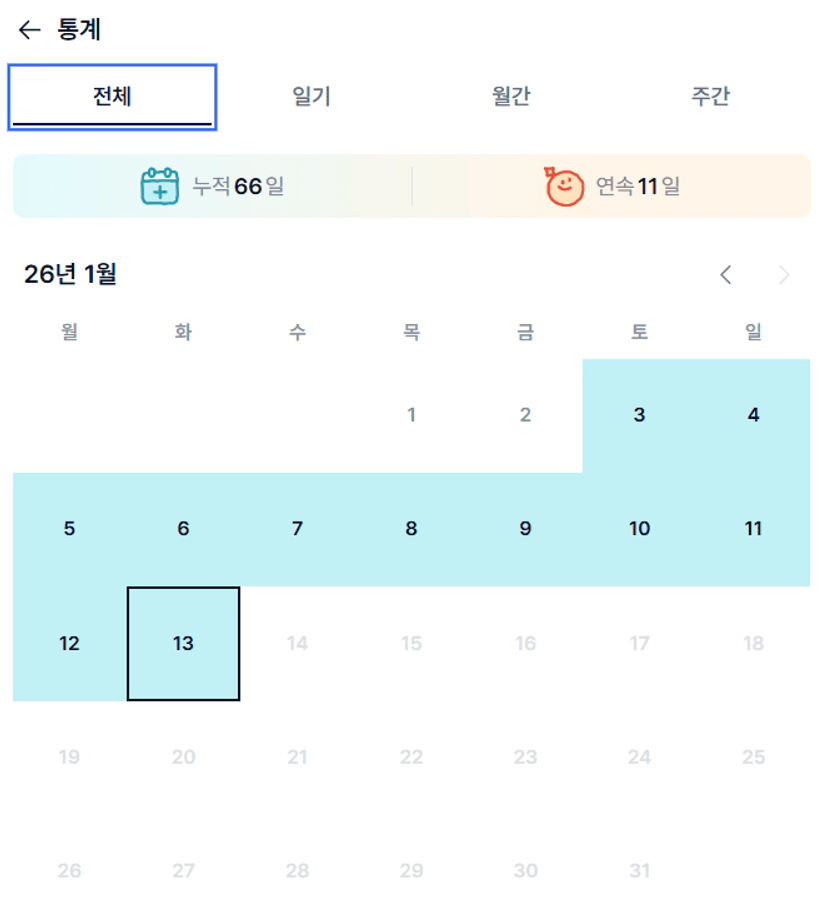Switch to the 일기 tab

[x=311, y=97]
